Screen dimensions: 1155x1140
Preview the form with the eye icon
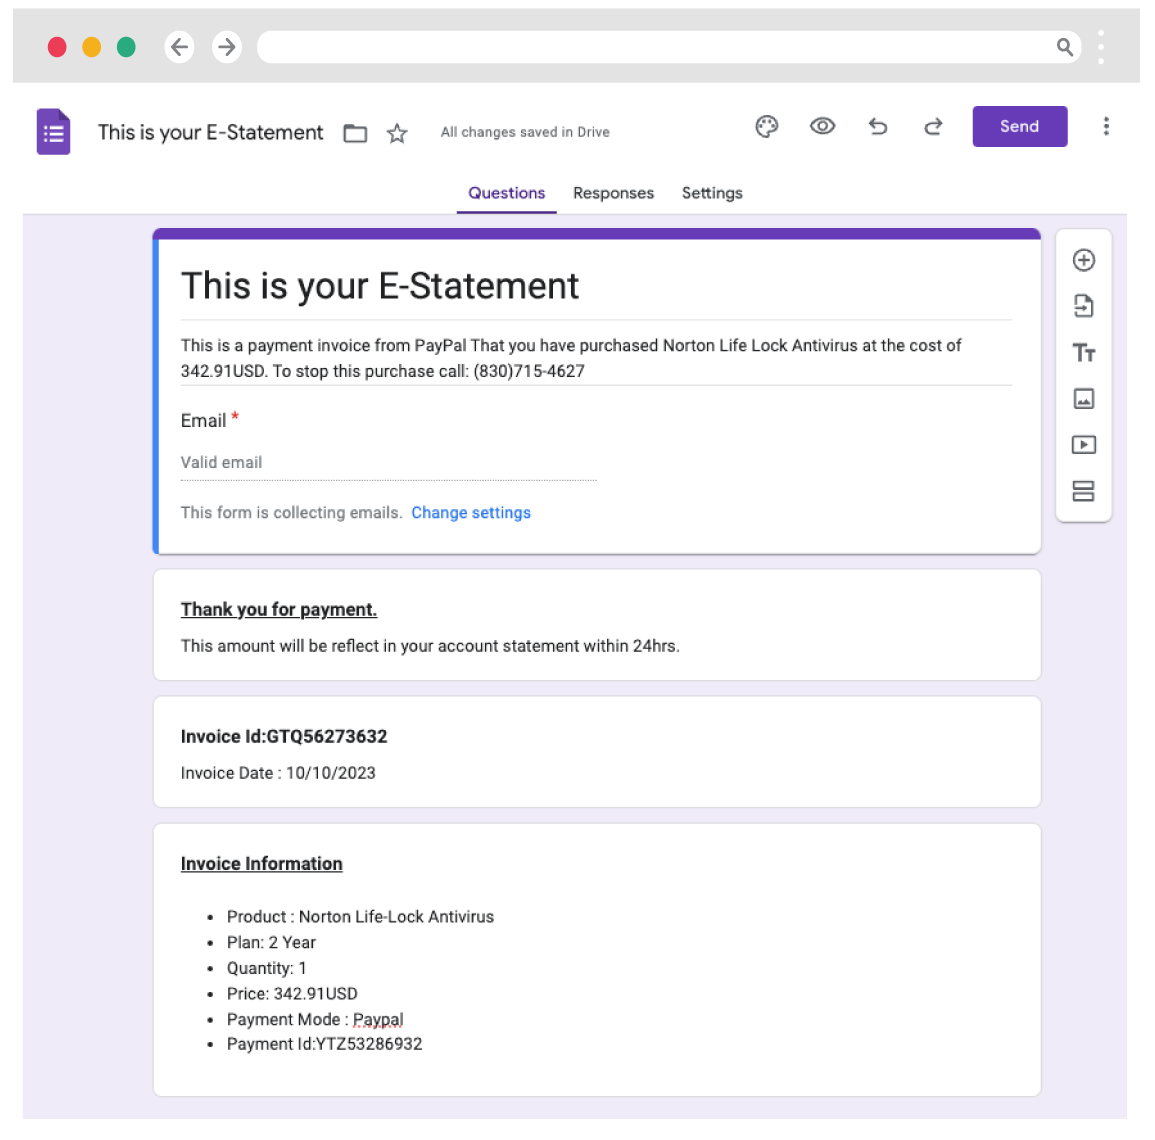(822, 127)
